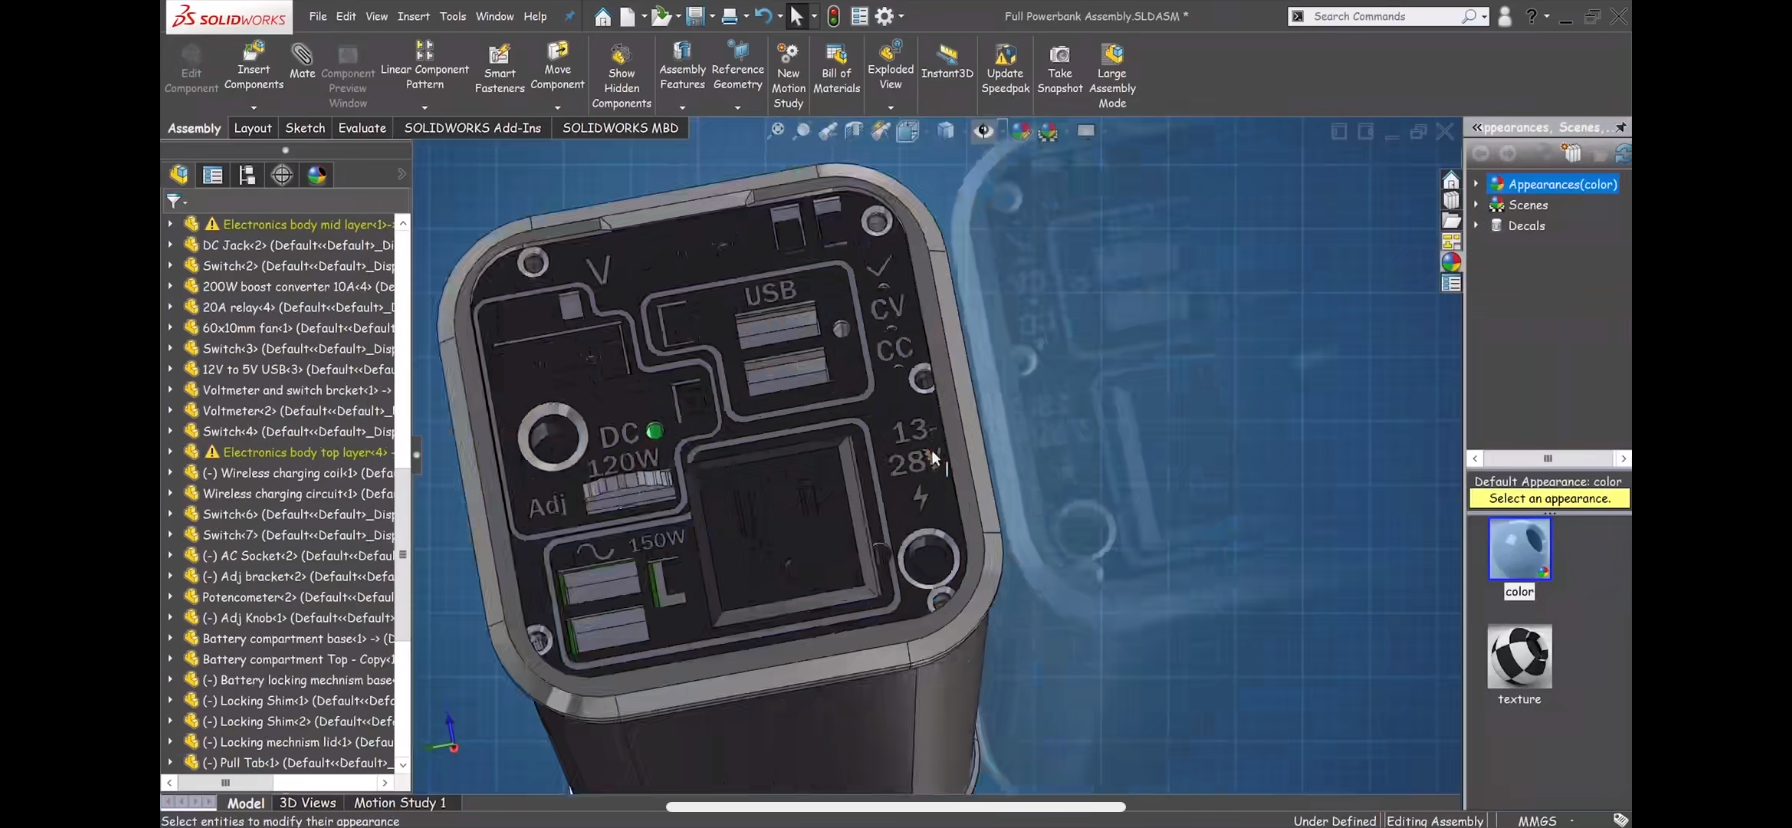Image resolution: width=1792 pixels, height=828 pixels.
Task: Click Show Hidden Components
Action: (621, 76)
